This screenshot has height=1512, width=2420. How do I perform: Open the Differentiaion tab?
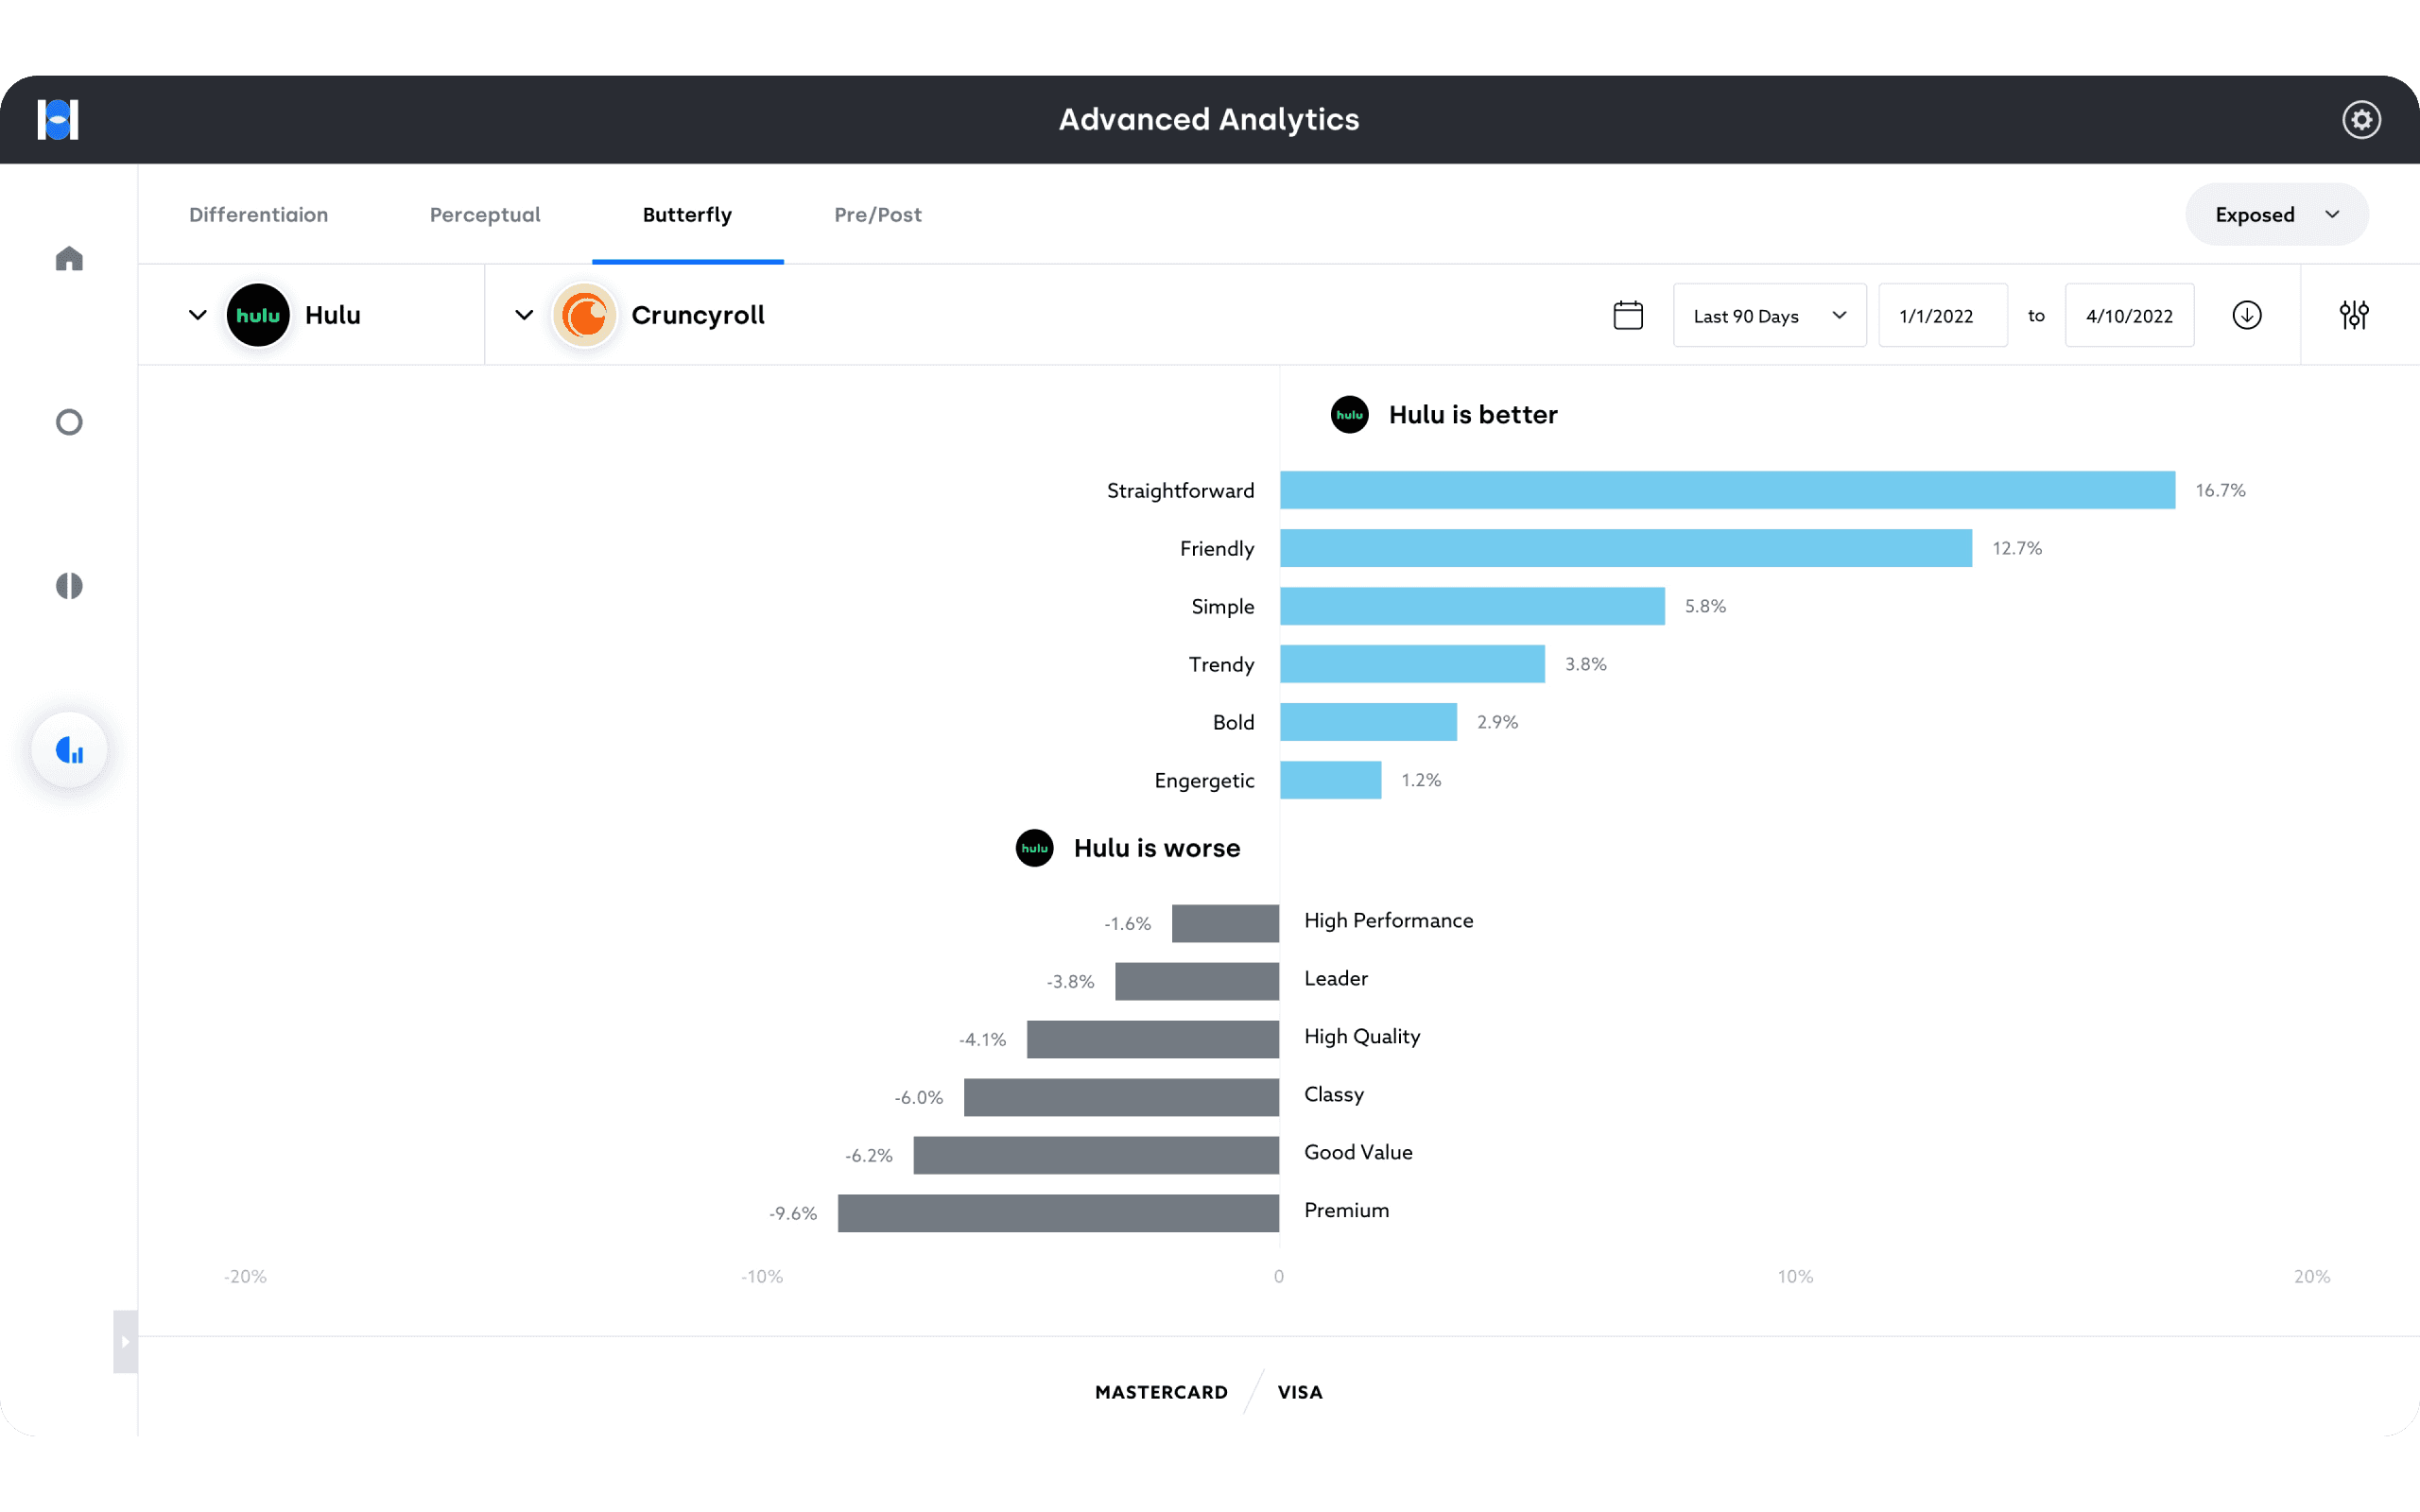[x=258, y=215]
